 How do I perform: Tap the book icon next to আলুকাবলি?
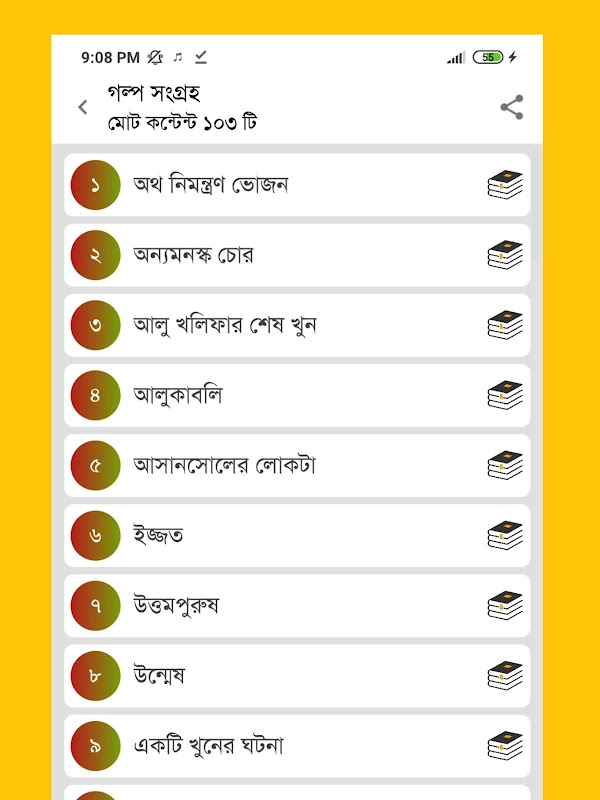(505, 395)
